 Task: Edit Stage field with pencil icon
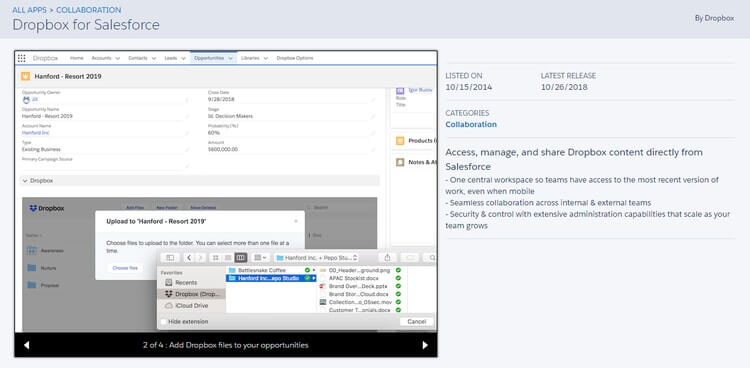[373, 116]
